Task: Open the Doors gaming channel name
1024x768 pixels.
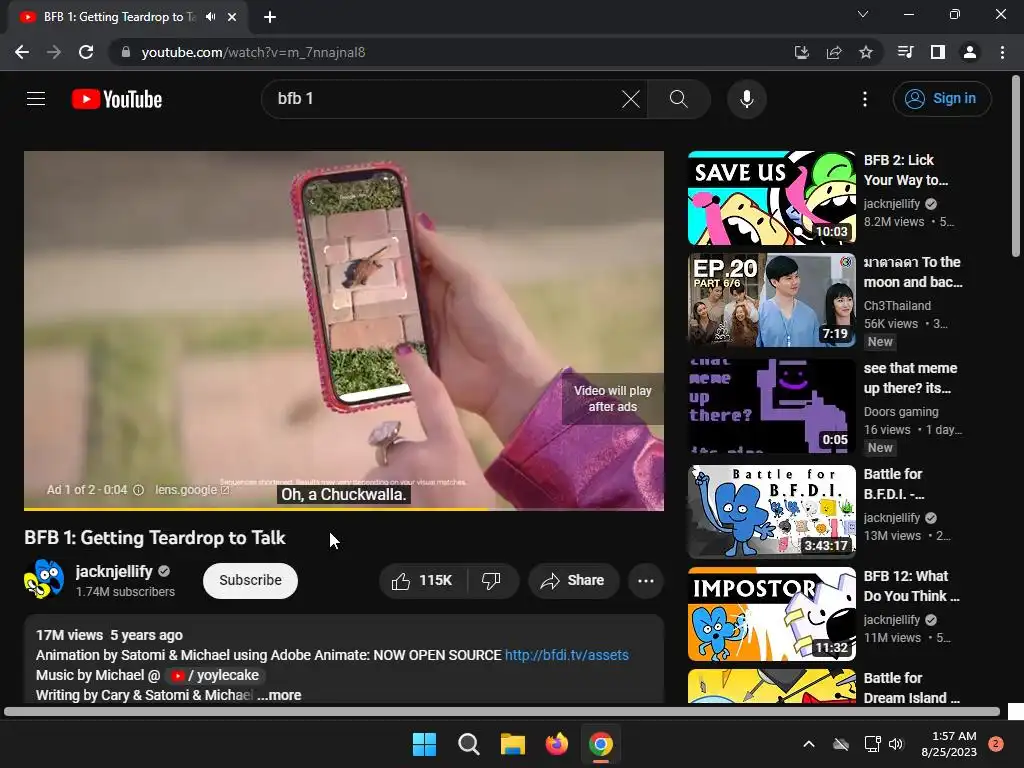Action: (901, 411)
